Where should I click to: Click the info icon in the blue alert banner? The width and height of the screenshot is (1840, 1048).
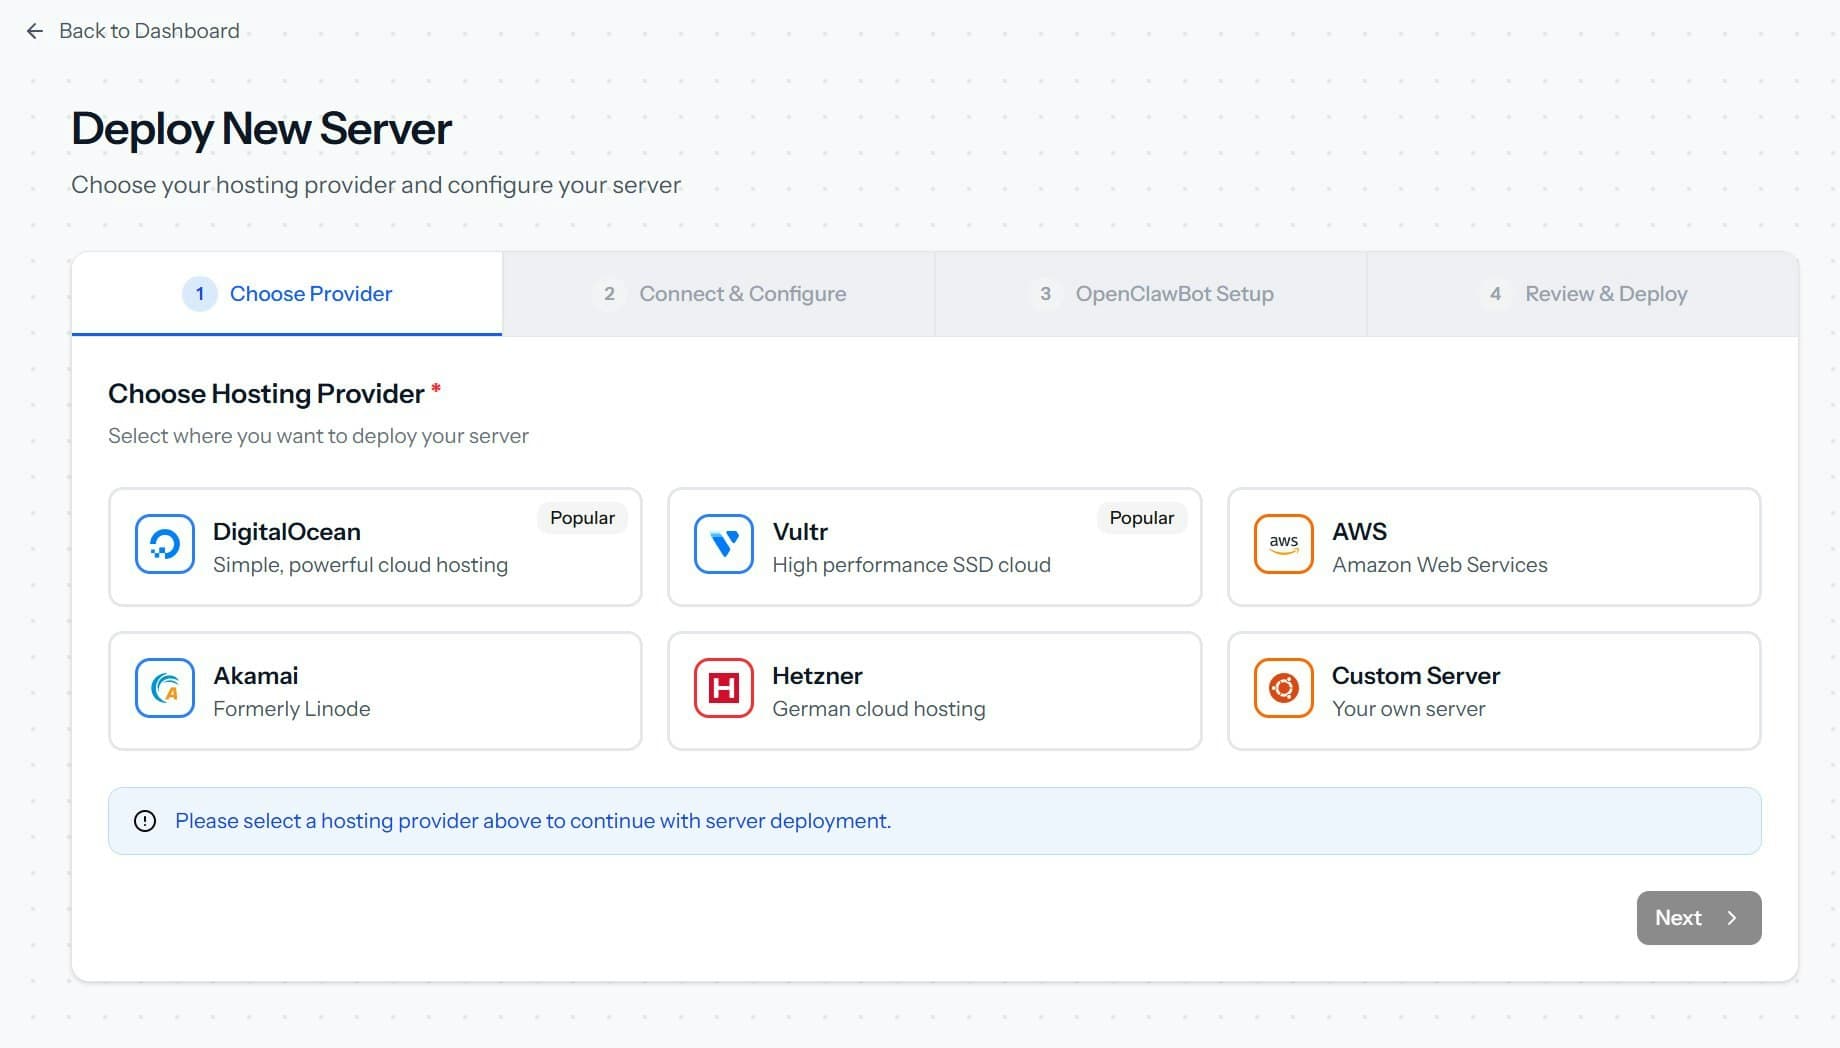[146, 820]
